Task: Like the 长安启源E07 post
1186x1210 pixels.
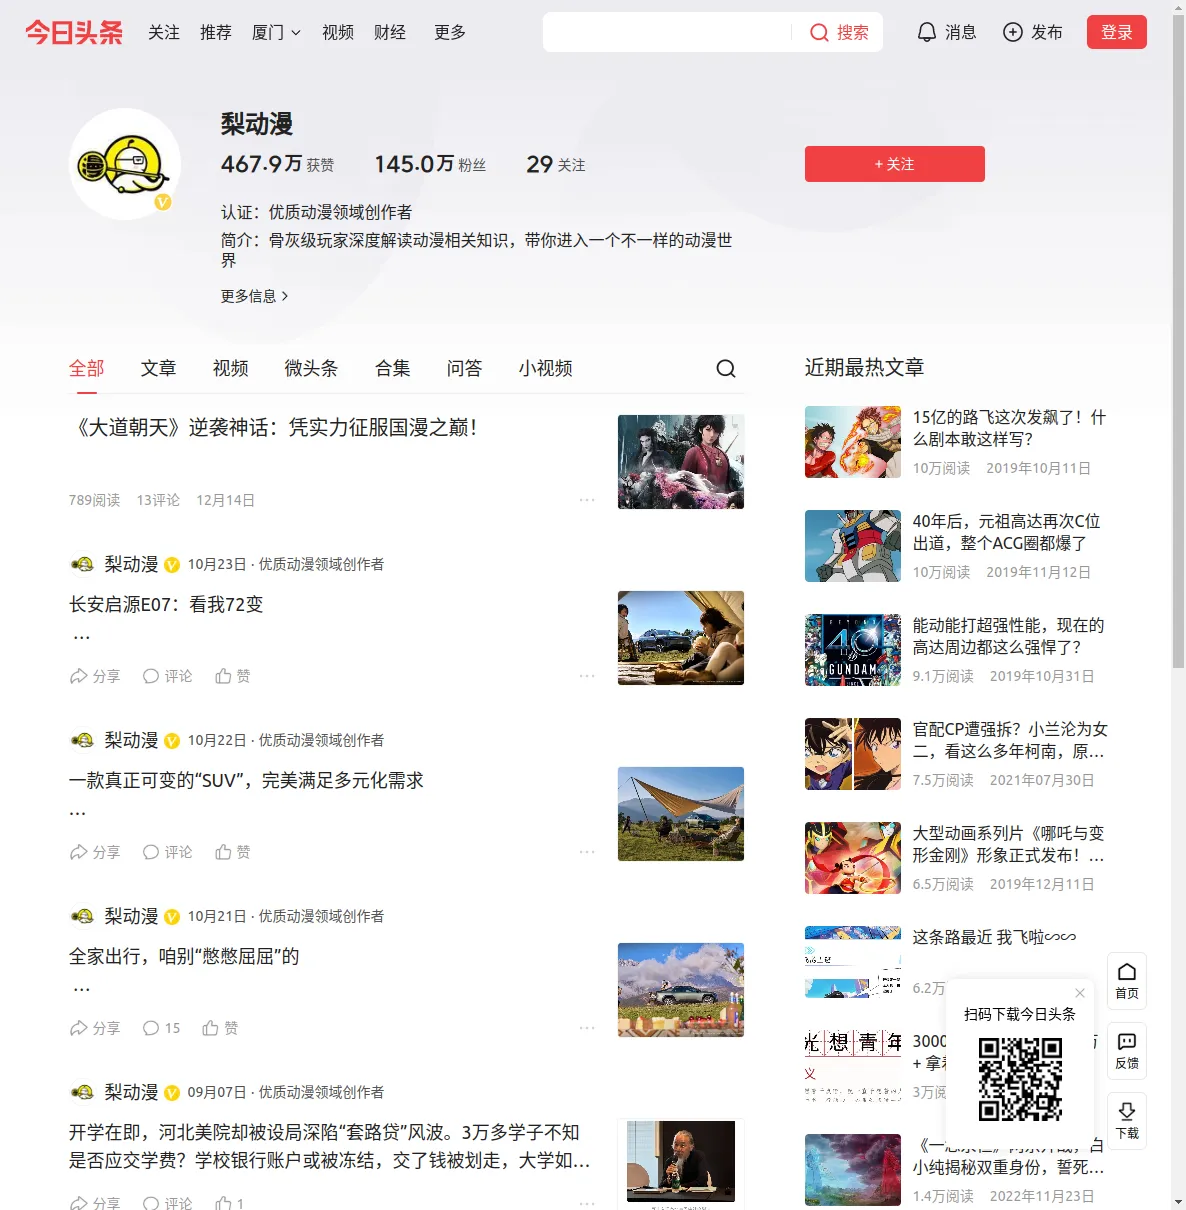Action: 232,676
